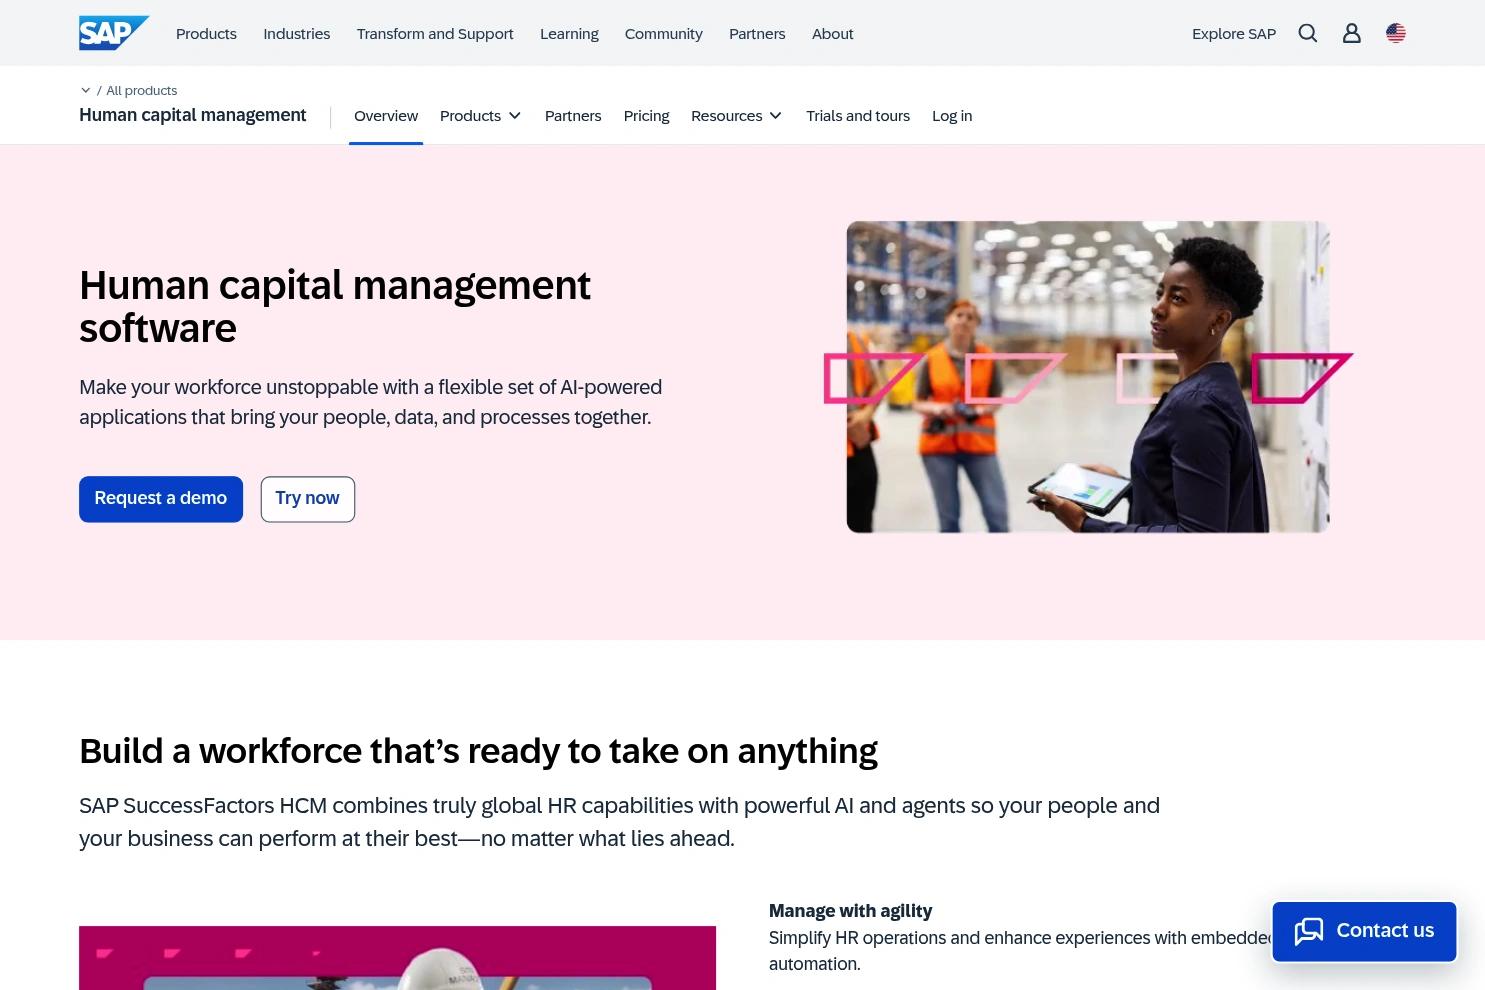Go to All products breadcrumb link
This screenshot has height=990, width=1485.
142,90
